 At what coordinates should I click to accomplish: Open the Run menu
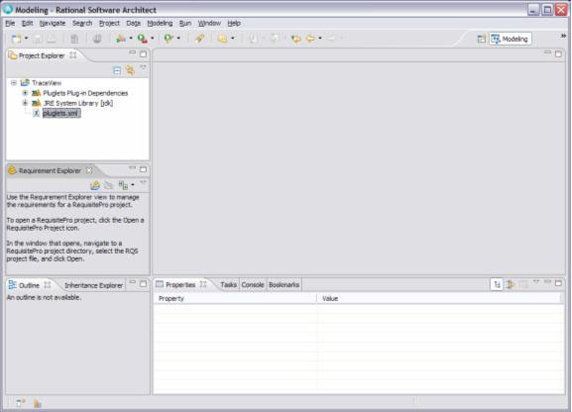coord(185,23)
